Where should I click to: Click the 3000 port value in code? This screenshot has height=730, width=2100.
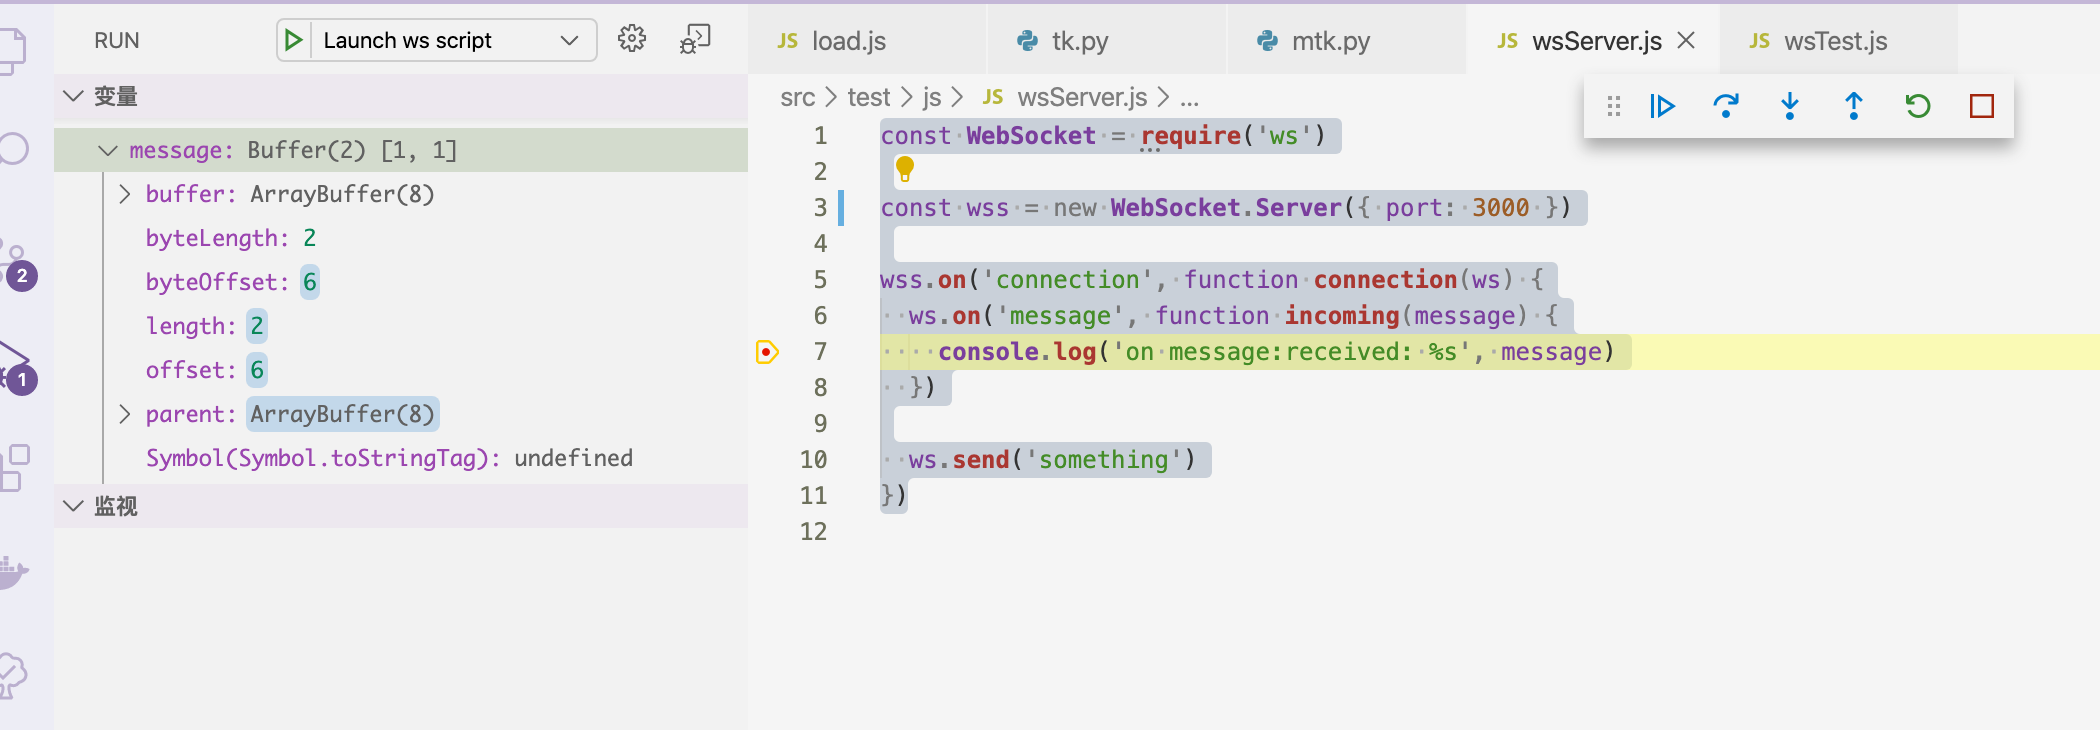1500,207
